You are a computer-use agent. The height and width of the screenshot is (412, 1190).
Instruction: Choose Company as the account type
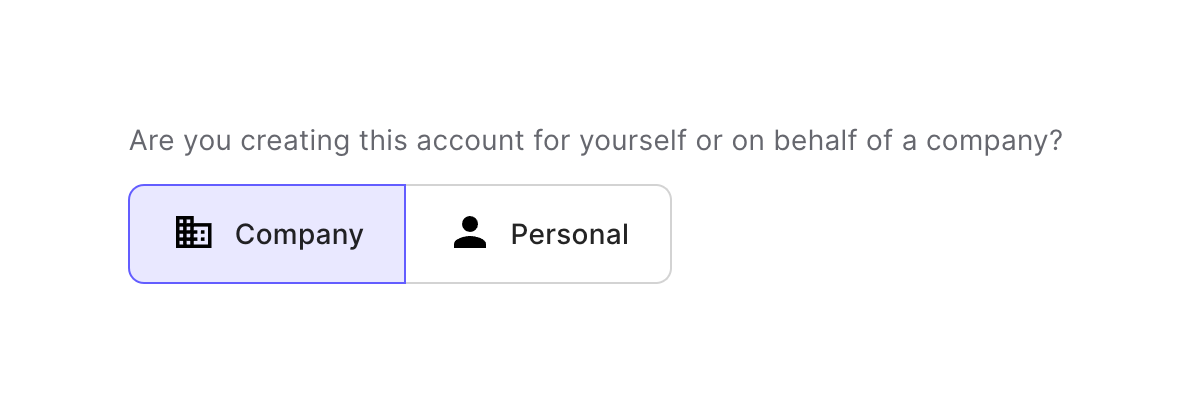click(x=267, y=234)
